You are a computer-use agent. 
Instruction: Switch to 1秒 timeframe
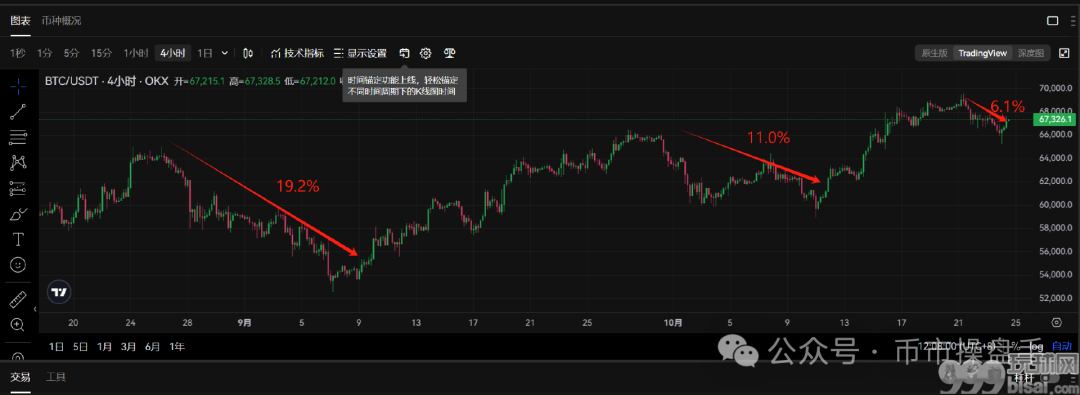coord(18,53)
